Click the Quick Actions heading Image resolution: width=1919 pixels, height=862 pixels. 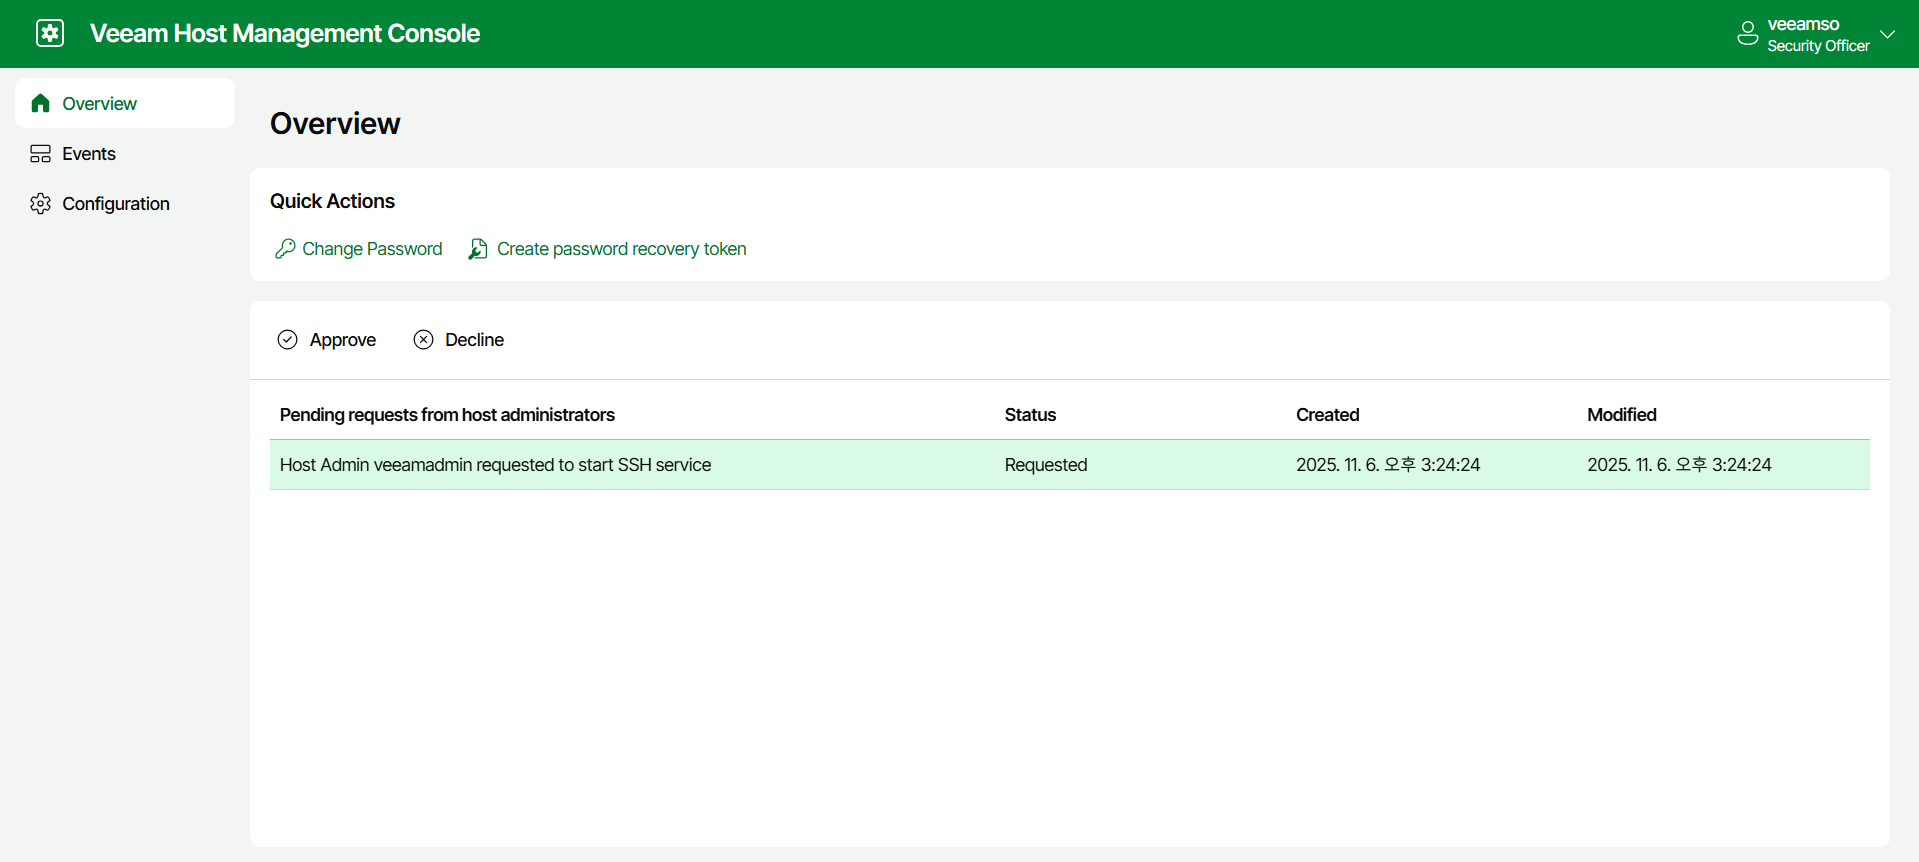coord(332,201)
